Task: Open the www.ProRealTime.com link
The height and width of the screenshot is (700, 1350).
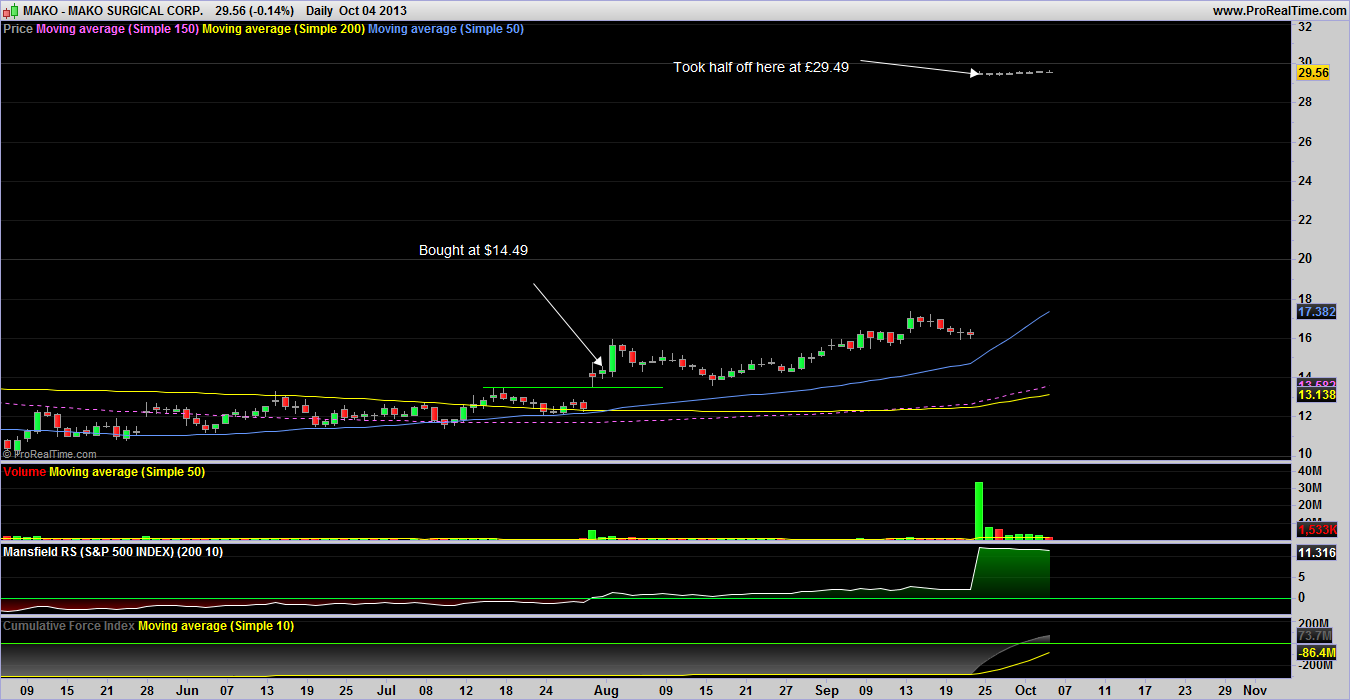Action: point(1279,10)
